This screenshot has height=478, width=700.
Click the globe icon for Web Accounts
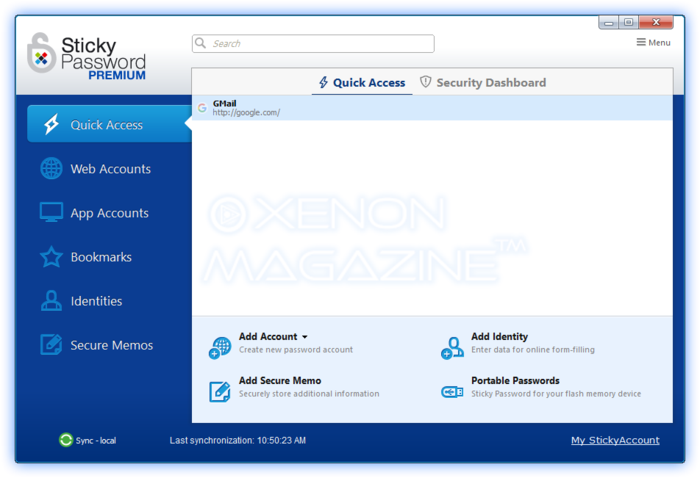(x=51, y=168)
